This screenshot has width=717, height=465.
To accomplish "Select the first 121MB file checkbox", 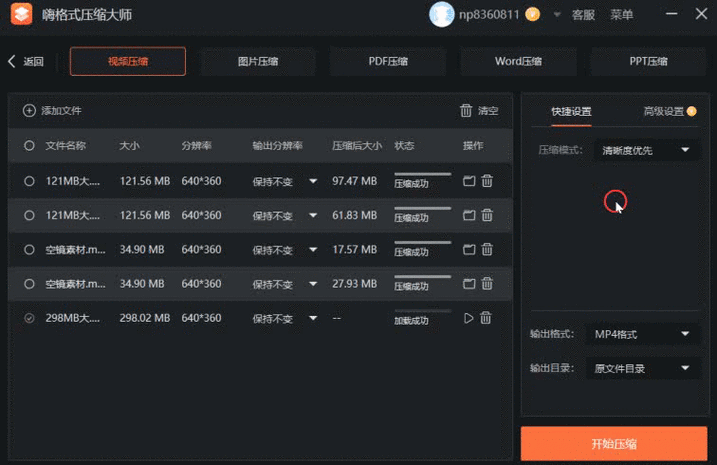I will coord(29,181).
